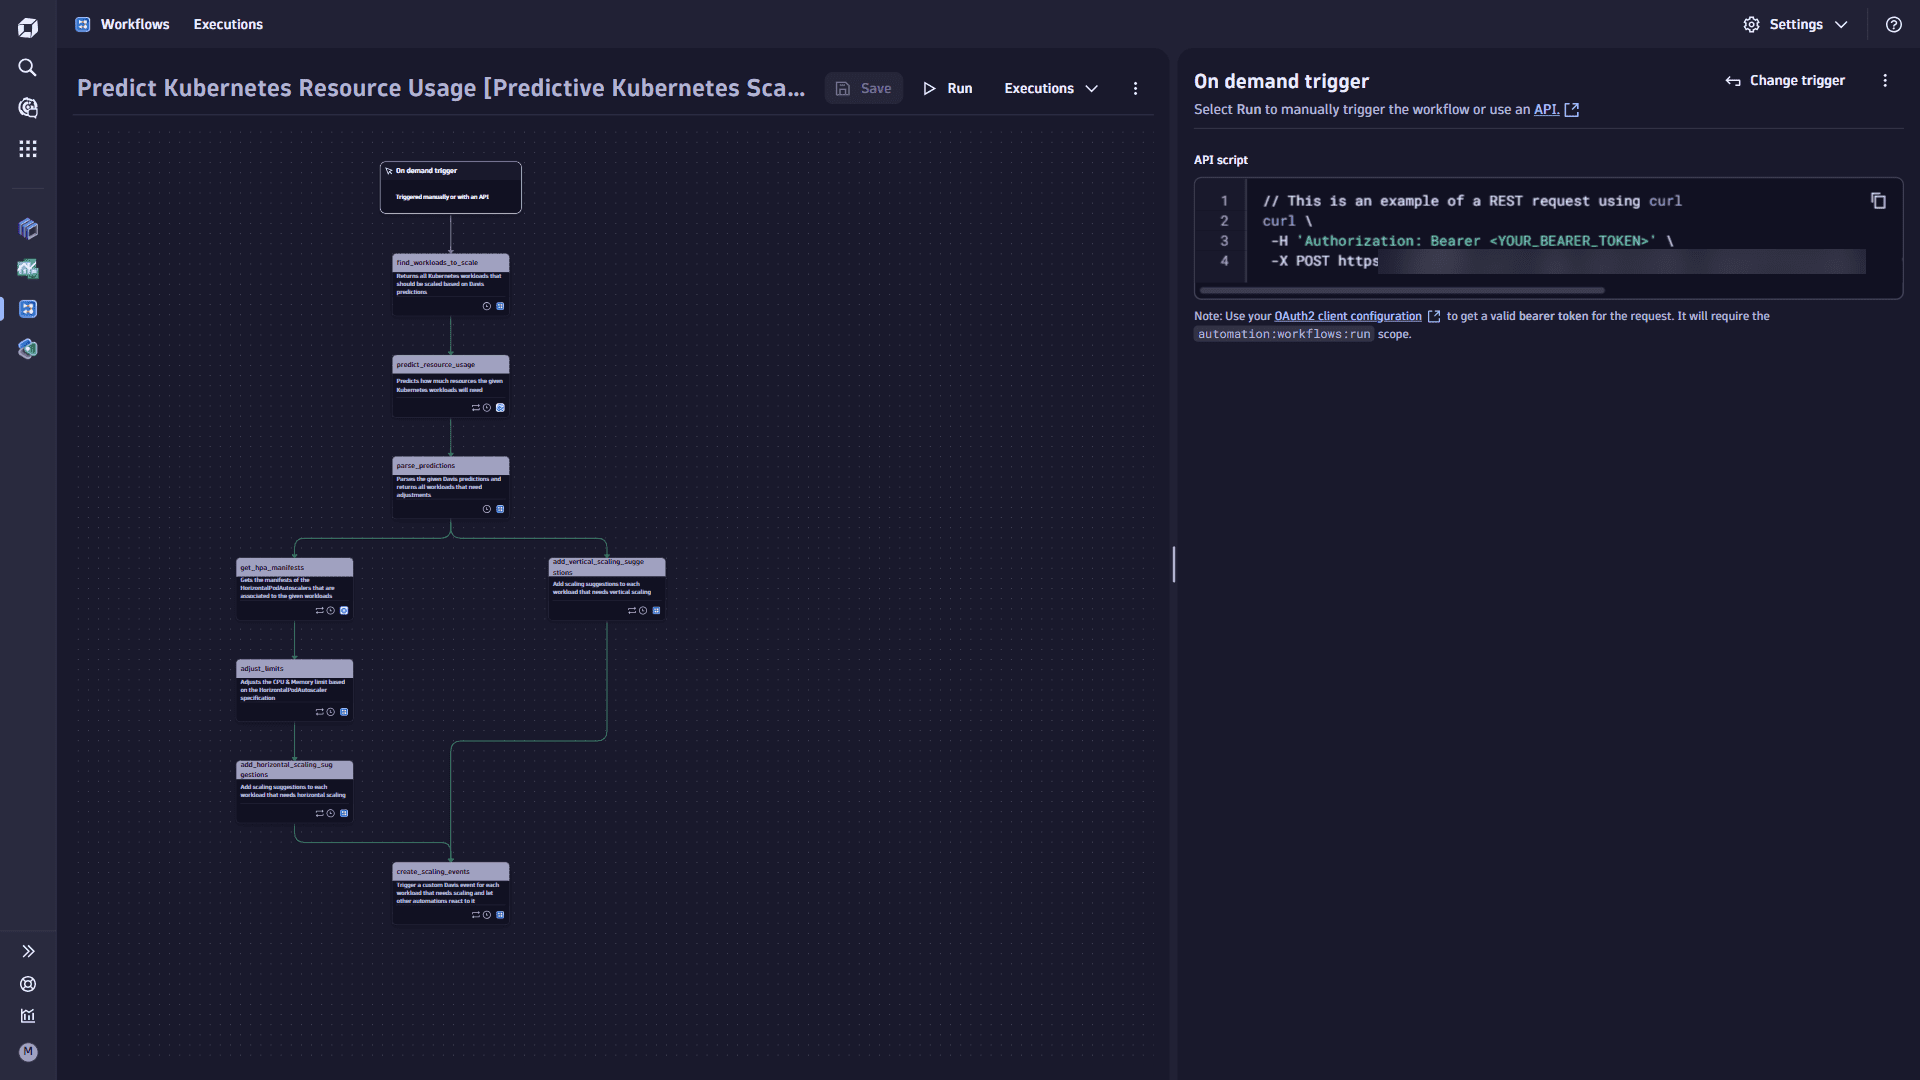Click the JavaScript icon on adjust_limits node
Screen dimensions: 1920x1080
[x=344, y=712]
